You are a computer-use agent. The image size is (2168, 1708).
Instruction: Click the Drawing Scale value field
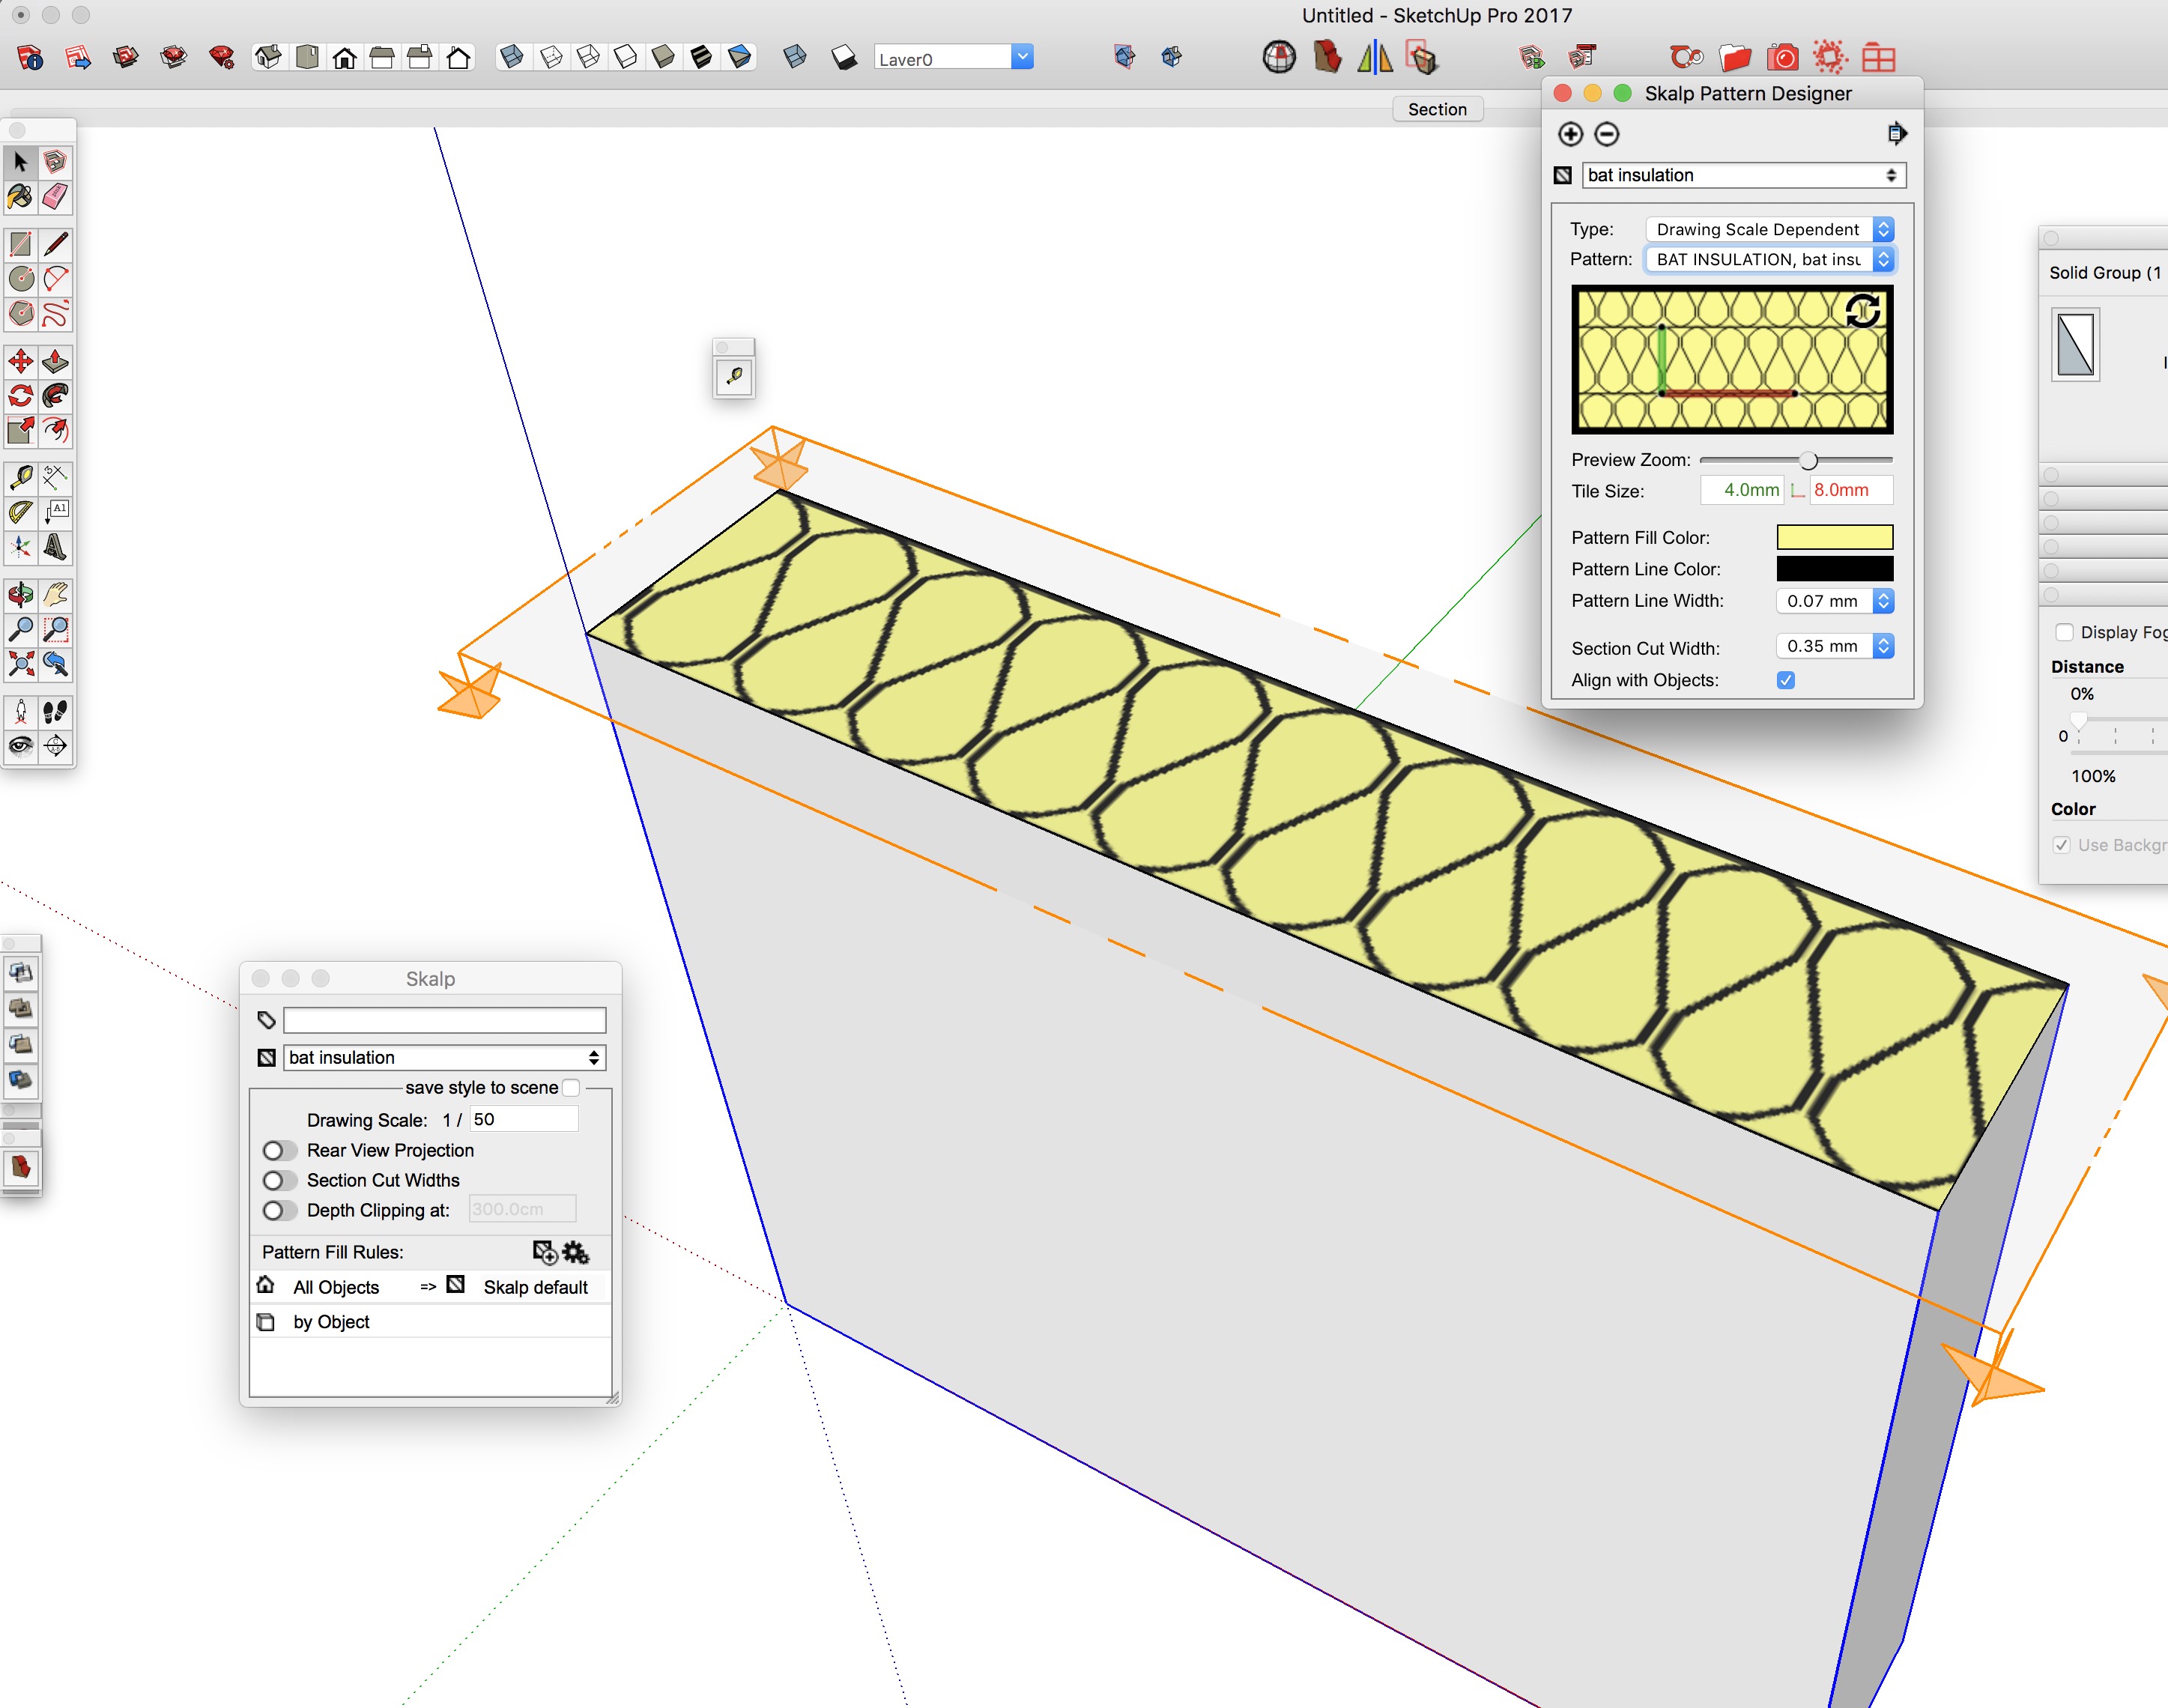point(523,1119)
